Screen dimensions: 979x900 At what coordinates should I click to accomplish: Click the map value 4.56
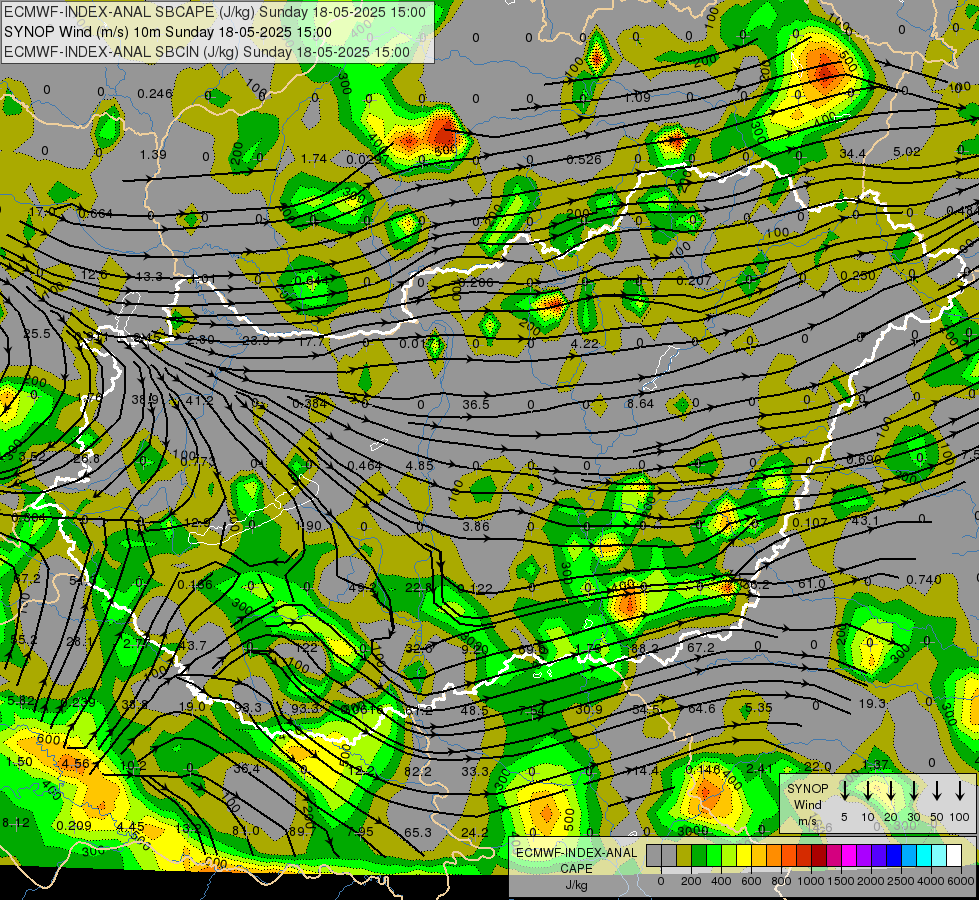[x=76, y=763]
